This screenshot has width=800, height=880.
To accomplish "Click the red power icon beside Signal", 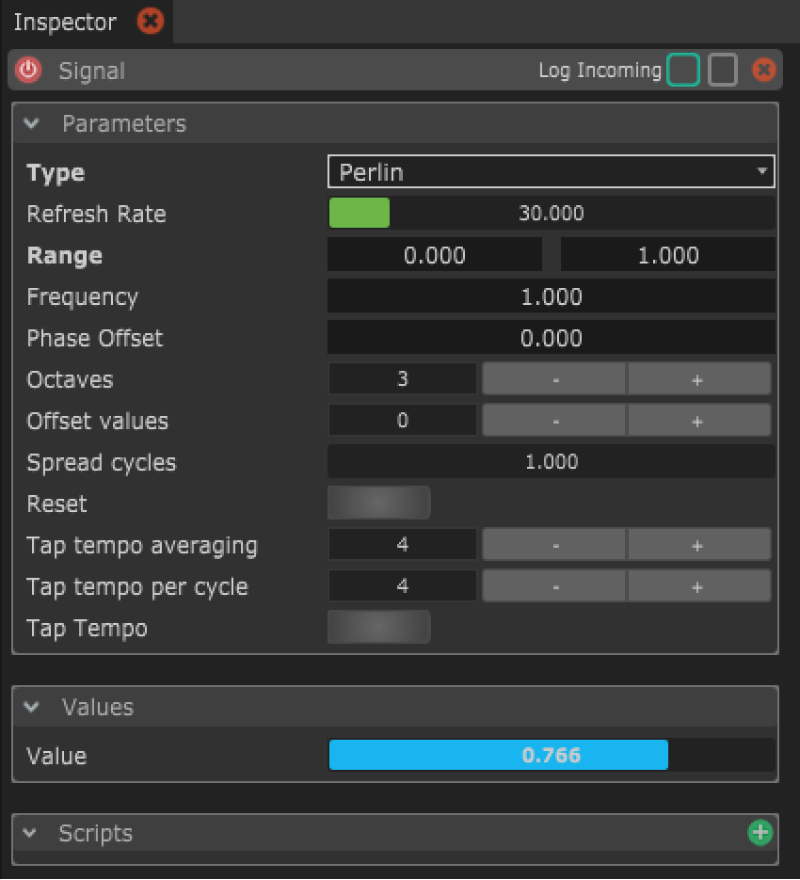I will point(29,70).
